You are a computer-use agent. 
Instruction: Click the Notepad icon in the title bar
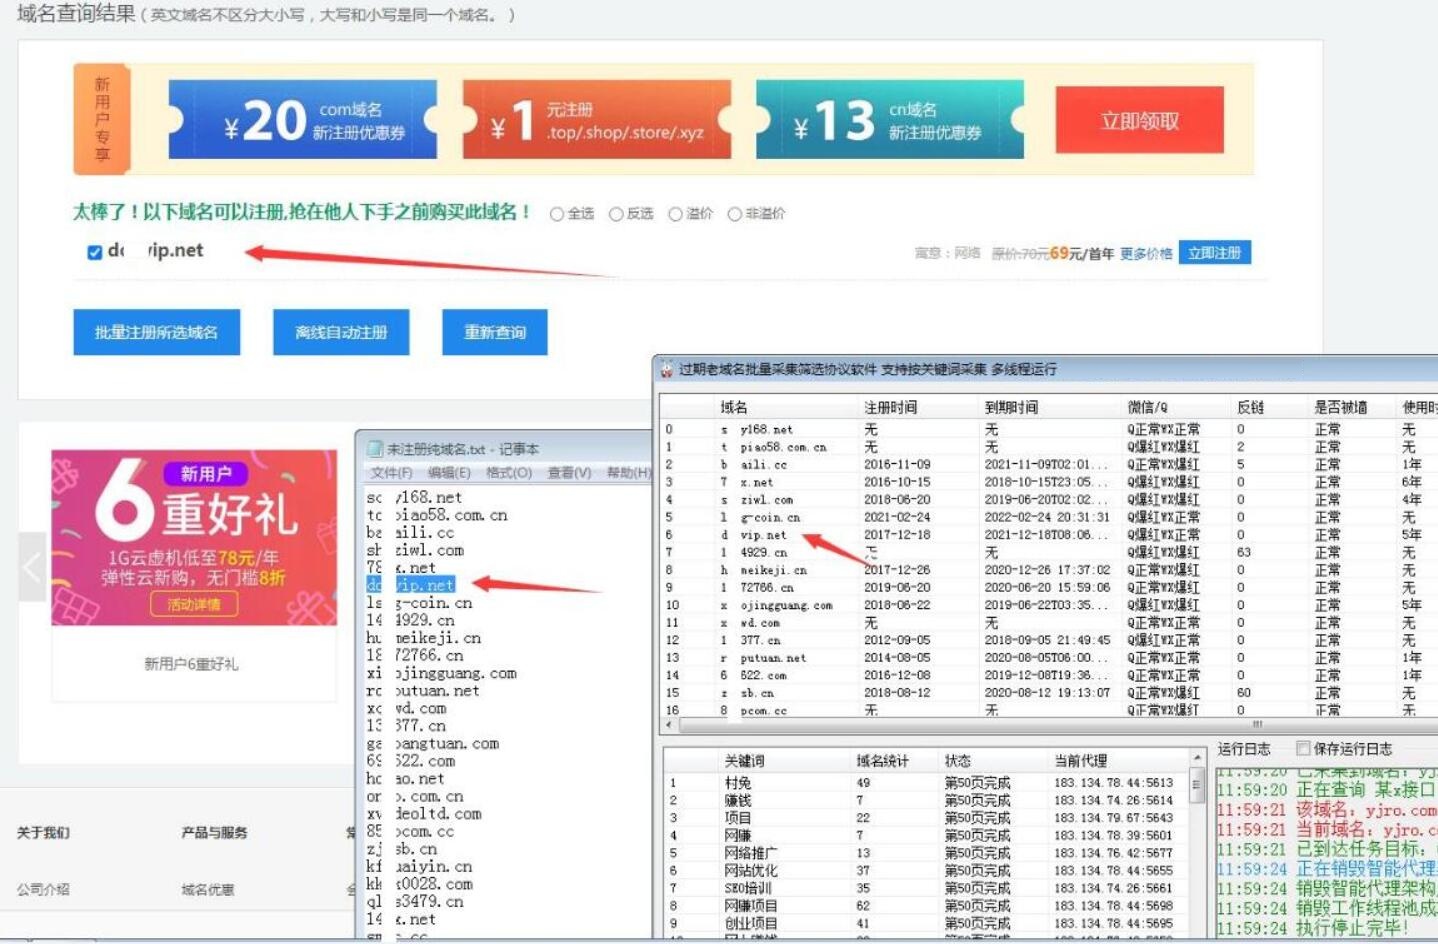[375, 449]
